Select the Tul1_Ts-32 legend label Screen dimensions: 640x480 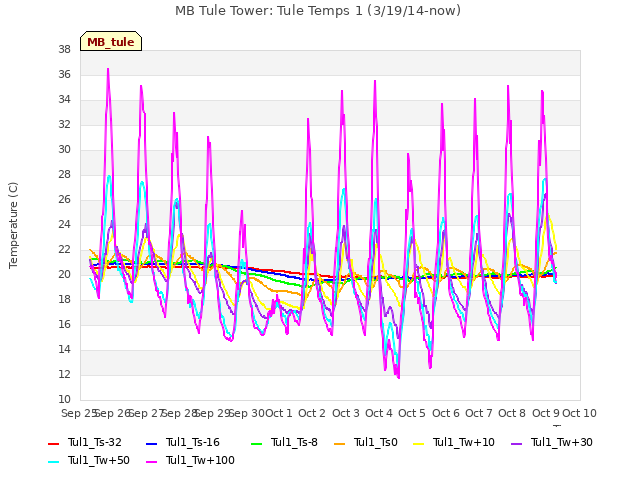[x=95, y=442]
